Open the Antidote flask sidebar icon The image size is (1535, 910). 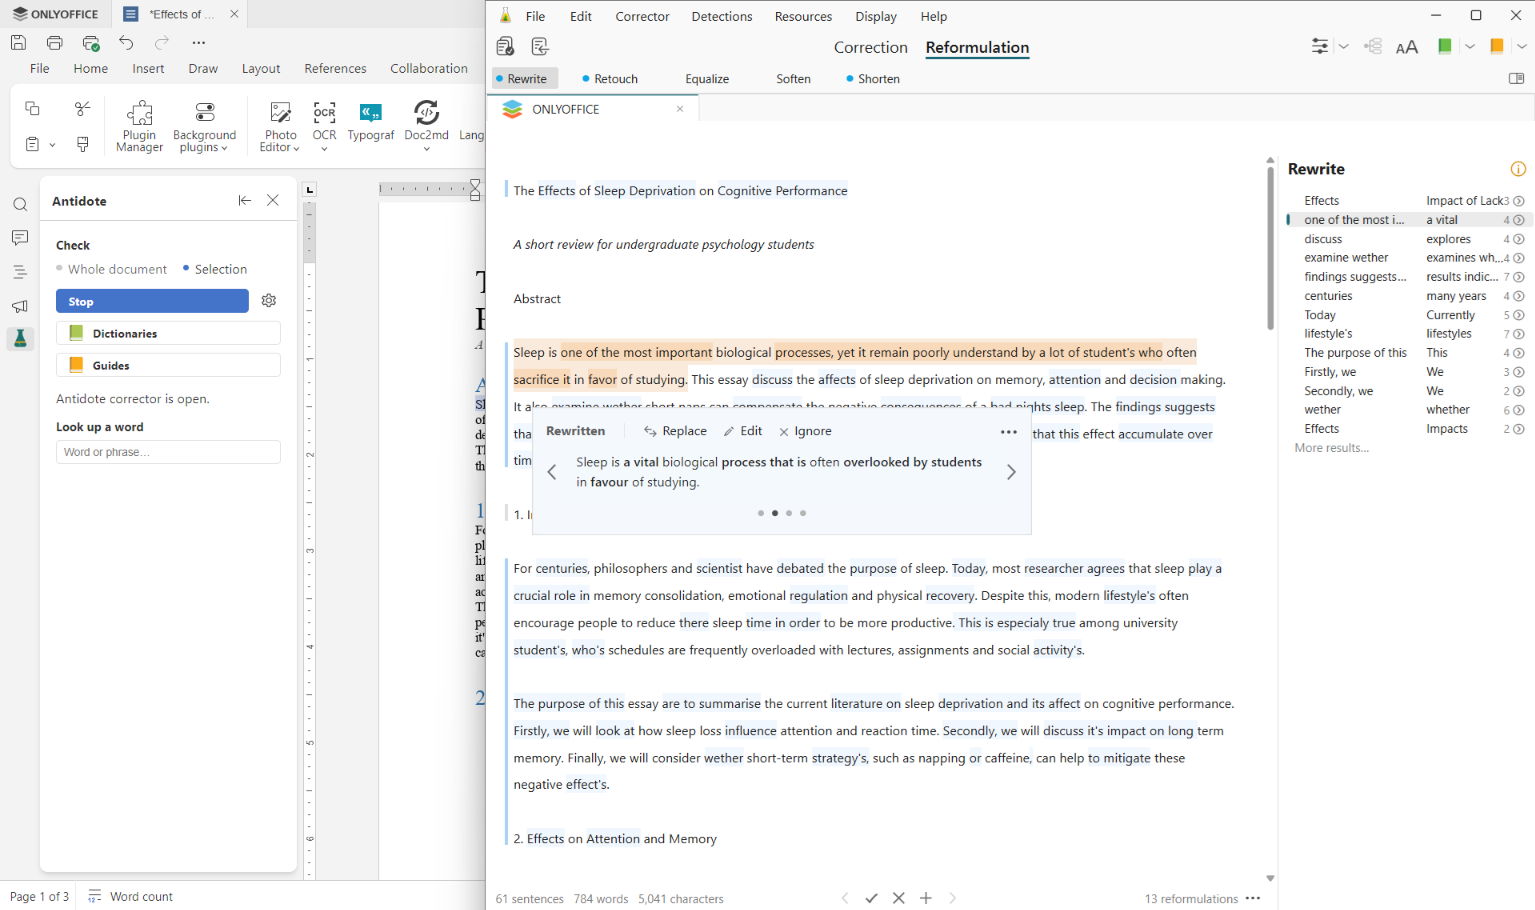tap(20, 339)
